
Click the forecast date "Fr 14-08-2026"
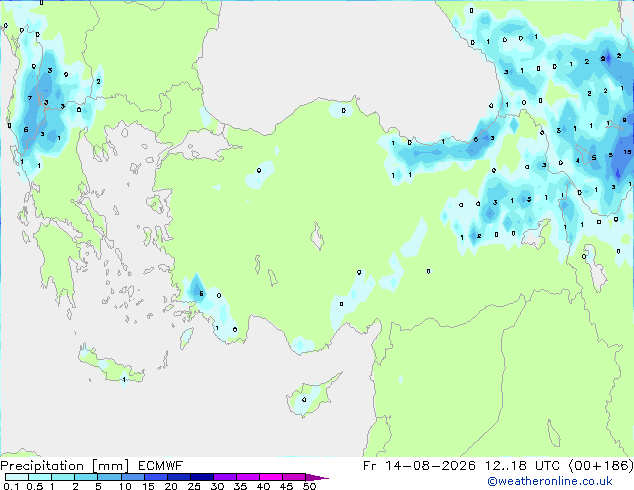pos(419,466)
